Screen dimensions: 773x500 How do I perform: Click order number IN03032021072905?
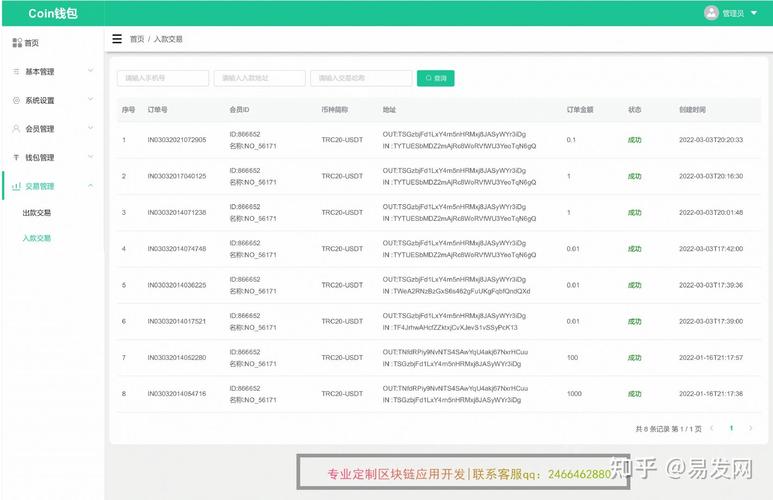(177, 140)
